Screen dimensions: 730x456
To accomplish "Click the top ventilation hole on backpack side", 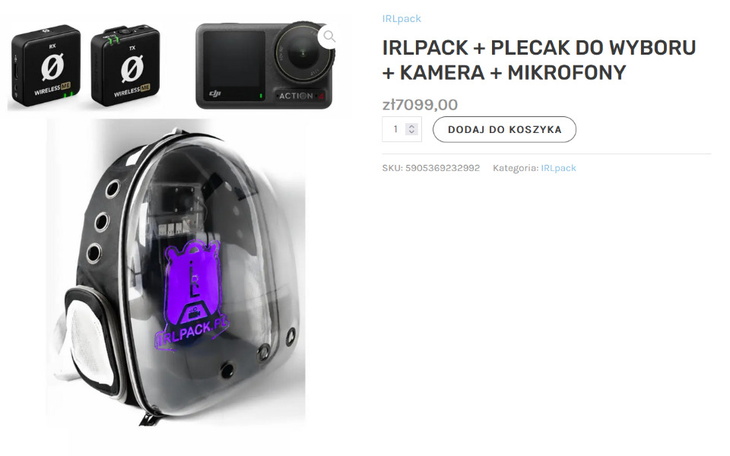I will coord(112,189).
